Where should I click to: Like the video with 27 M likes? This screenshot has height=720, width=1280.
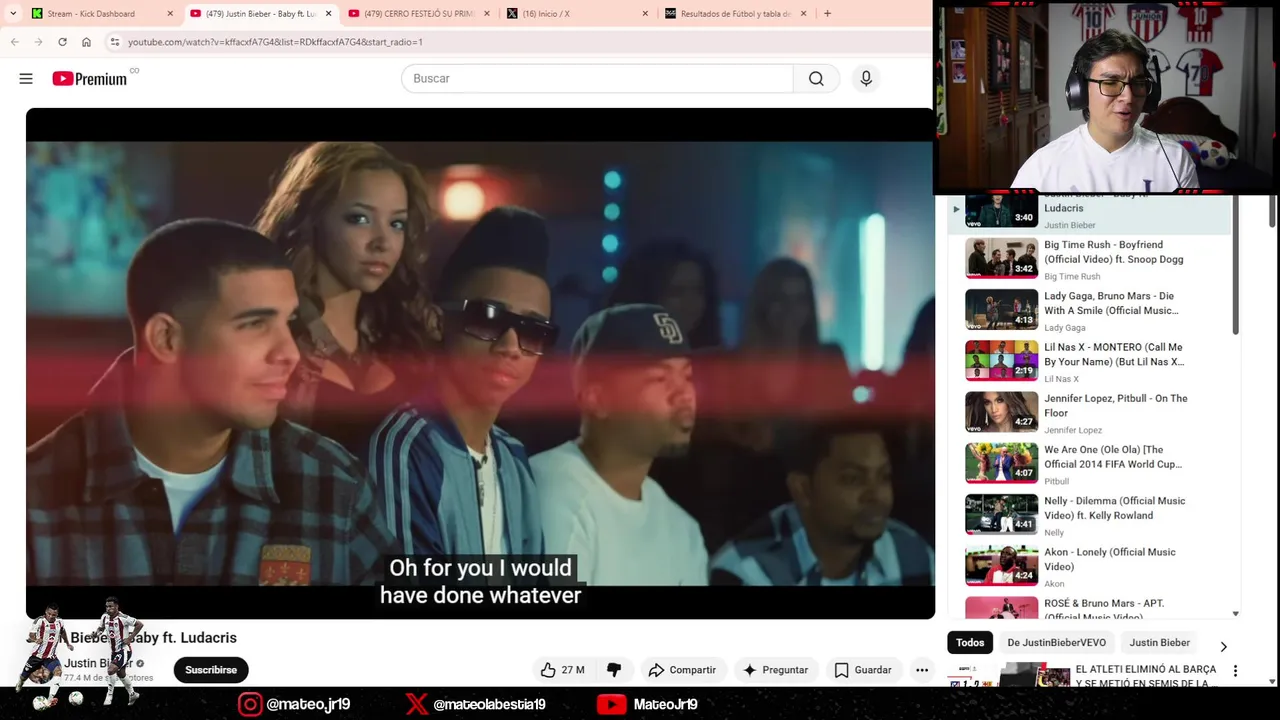(x=562, y=670)
